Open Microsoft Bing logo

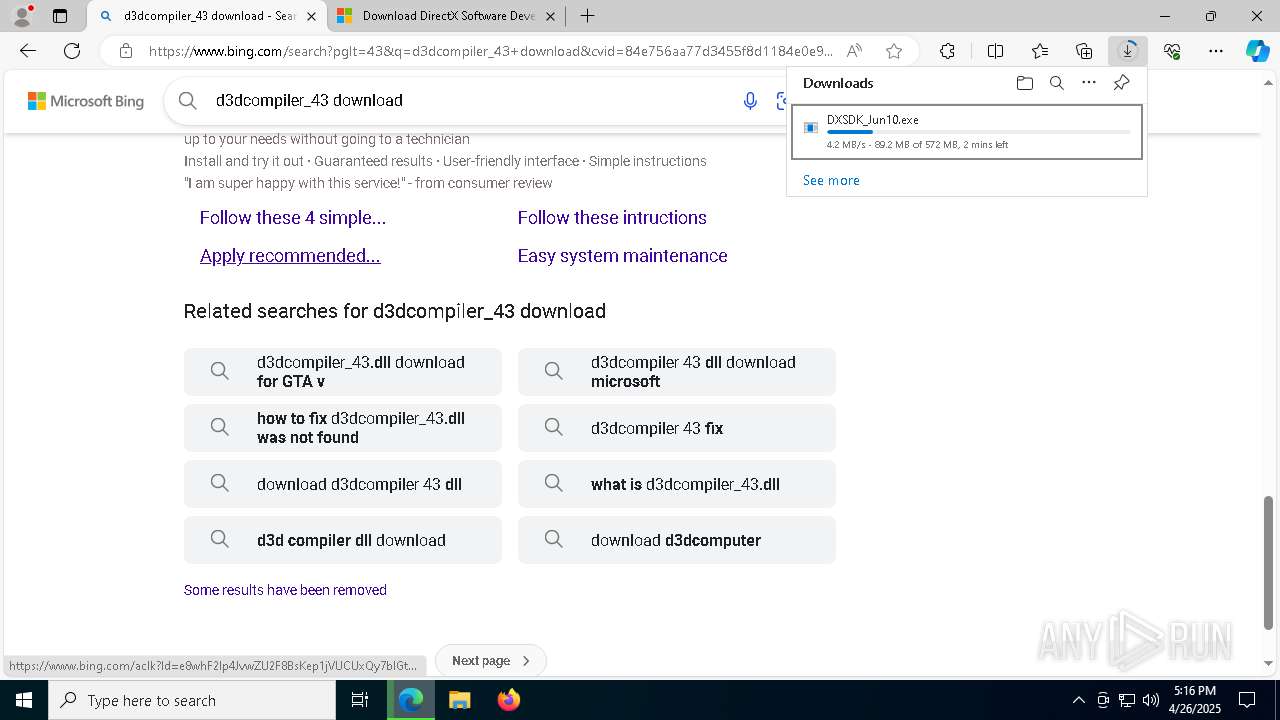point(86,101)
